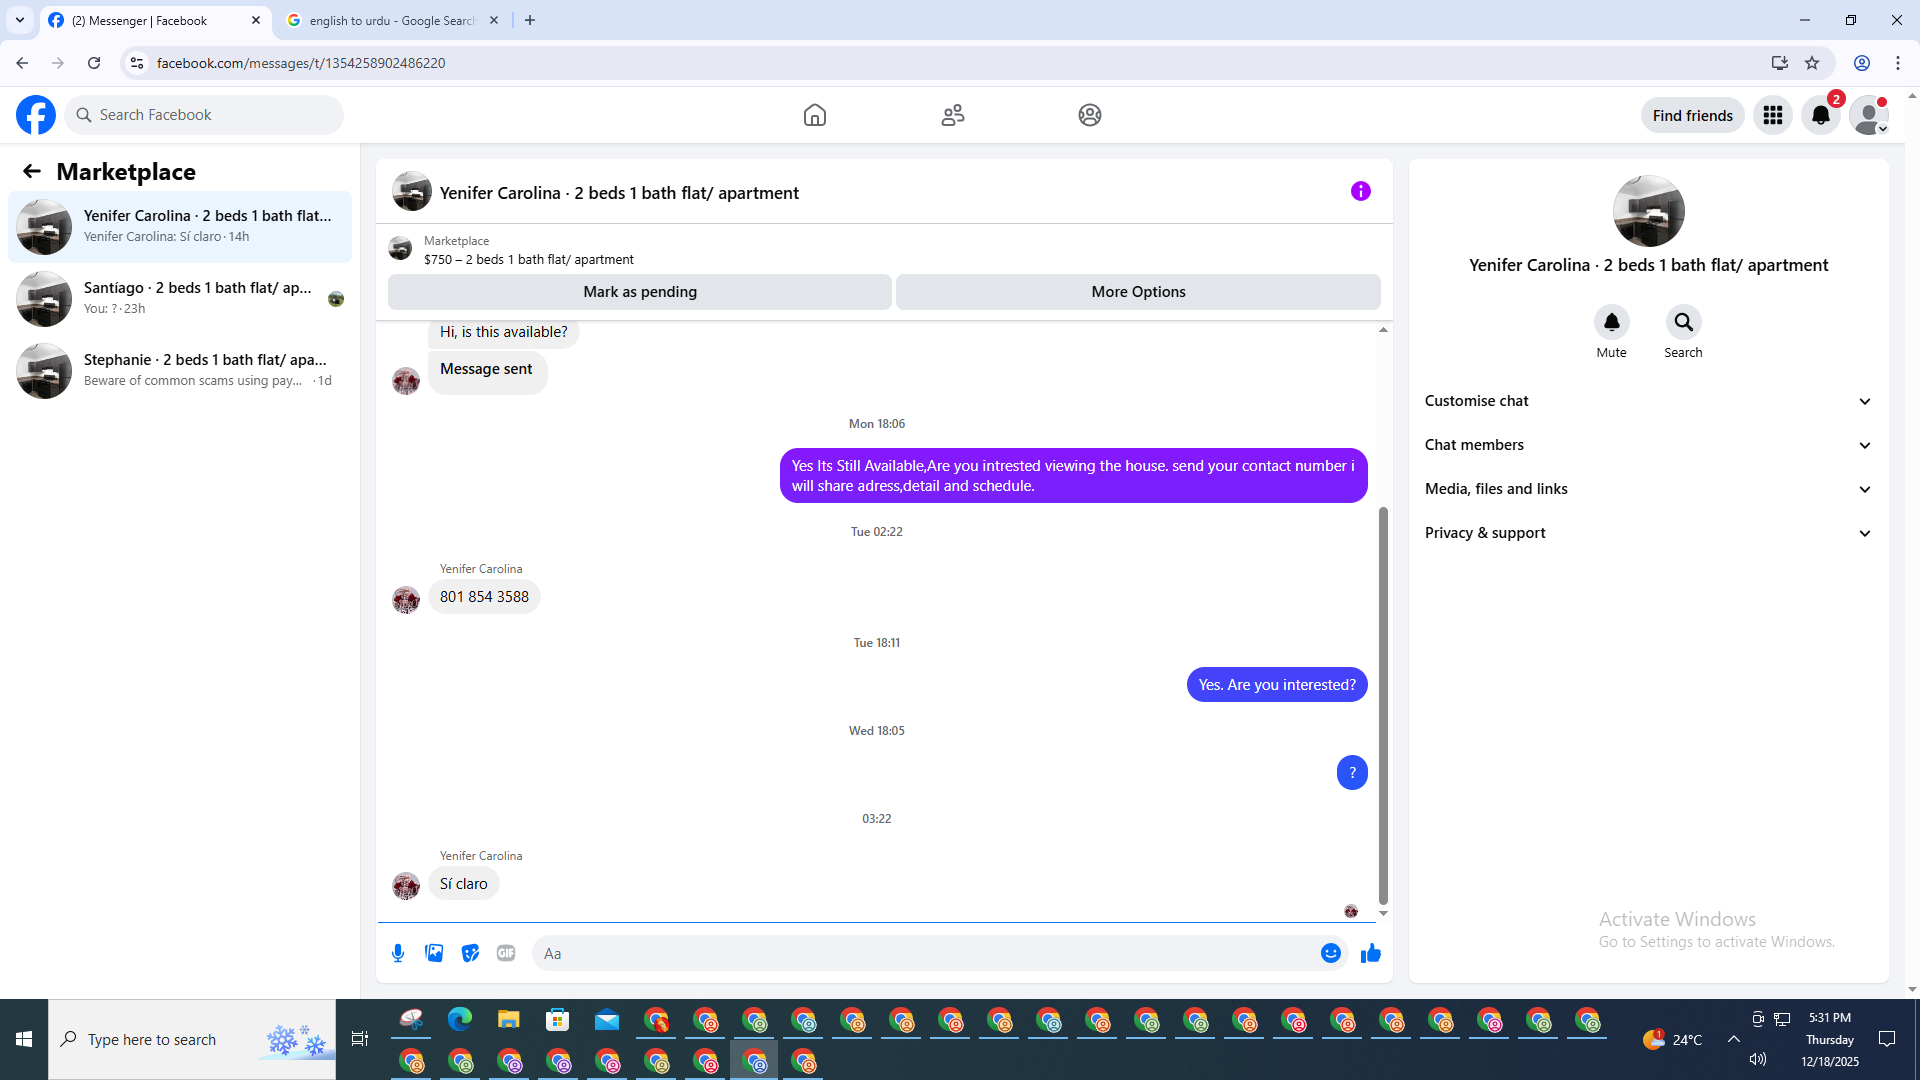Choose a GIF icon
Screen dimensions: 1920x1080
pyautogui.click(x=506, y=953)
